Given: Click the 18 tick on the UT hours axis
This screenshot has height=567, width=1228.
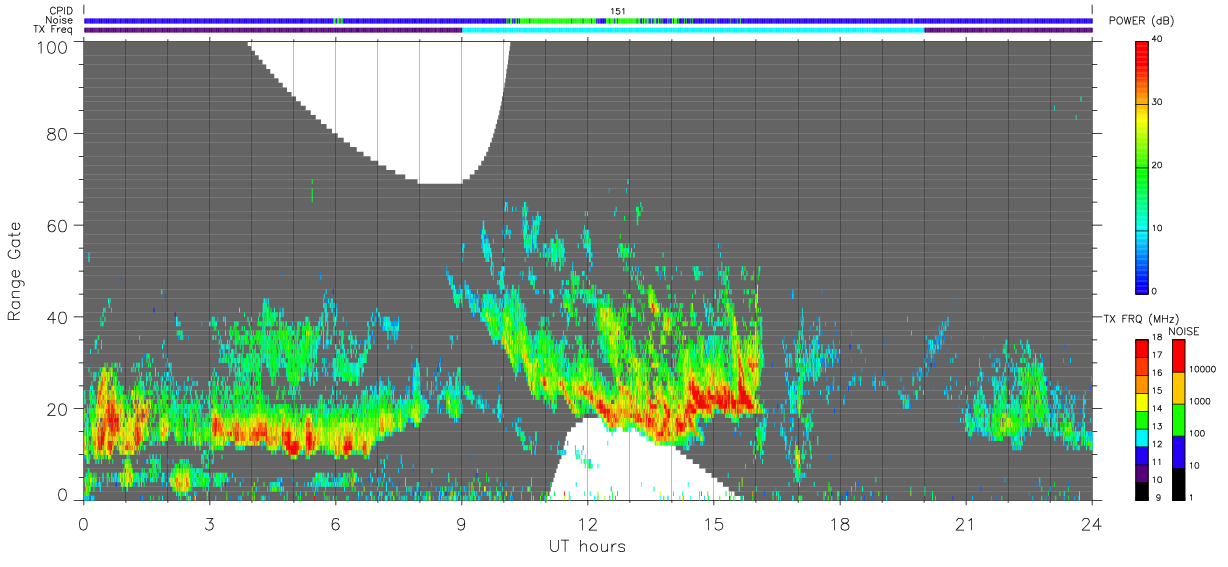Looking at the screenshot, I should [839, 524].
